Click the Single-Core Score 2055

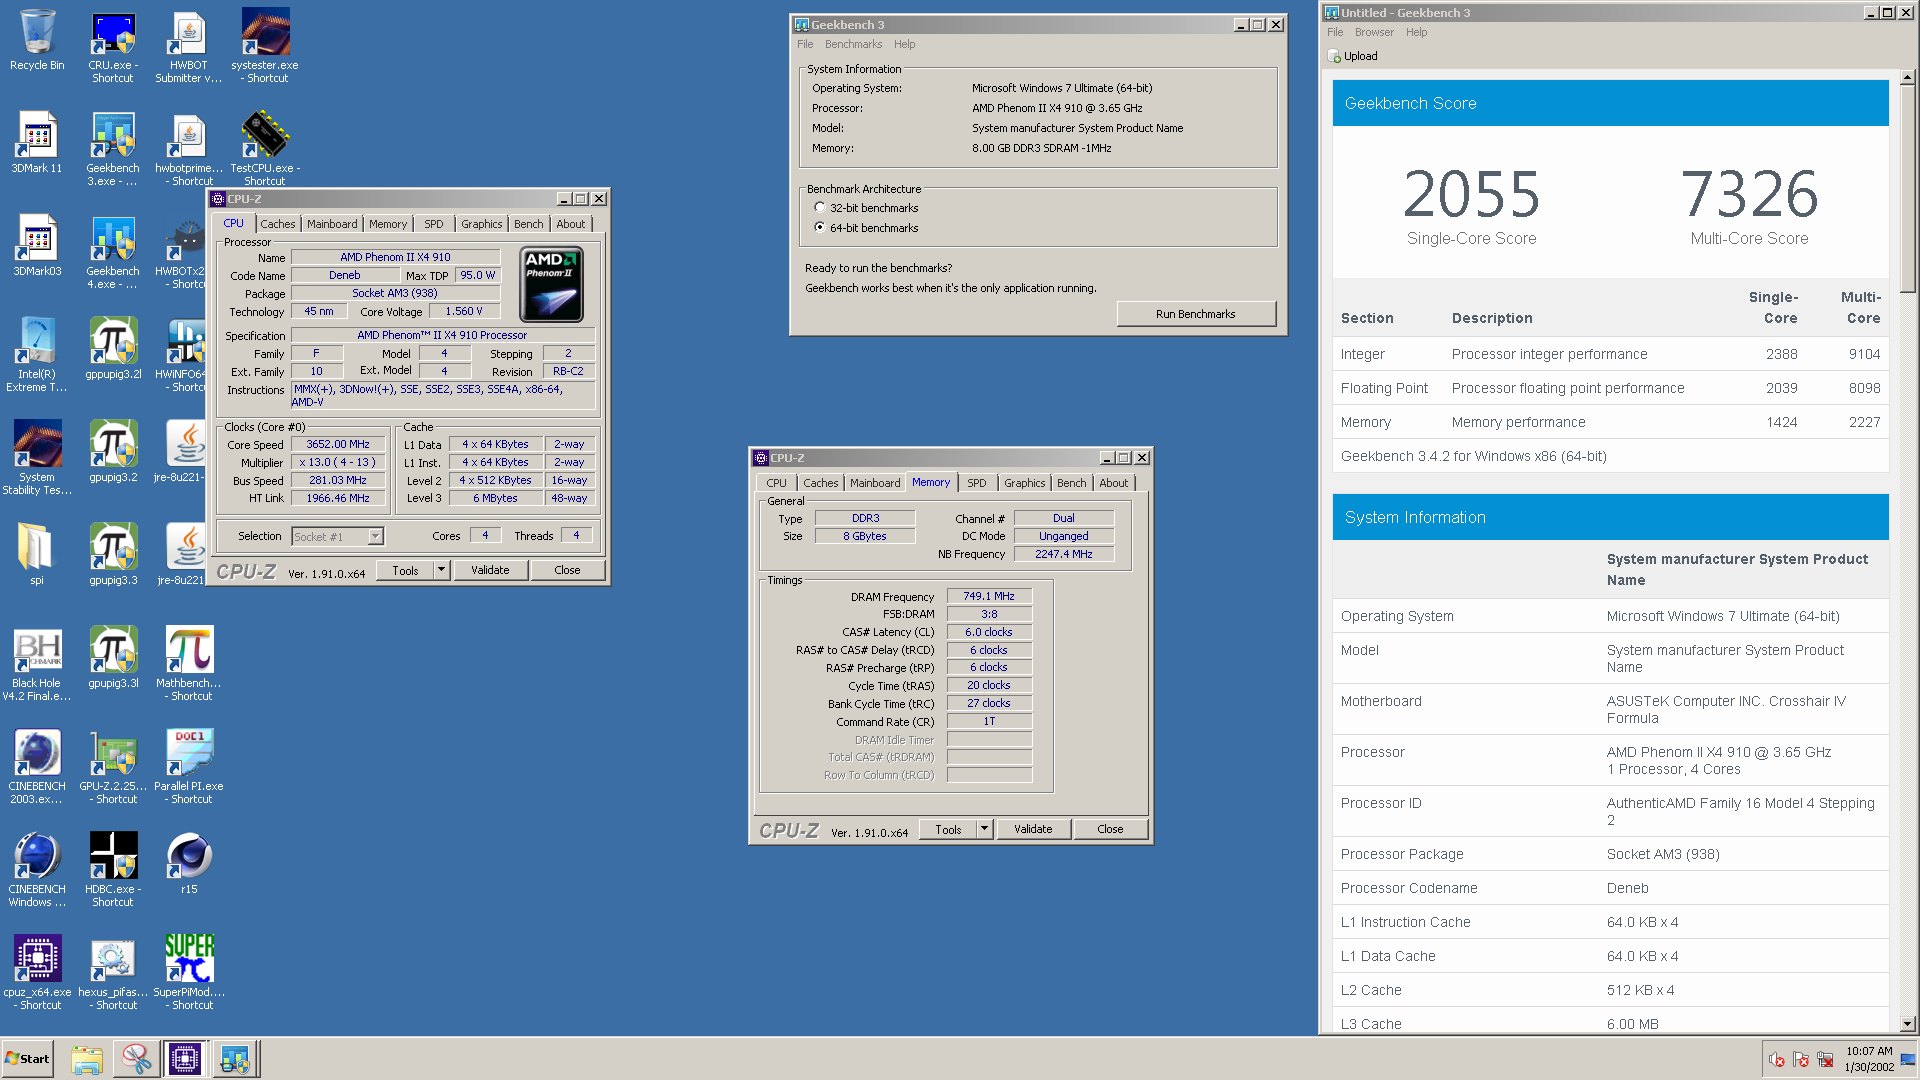tap(1471, 193)
